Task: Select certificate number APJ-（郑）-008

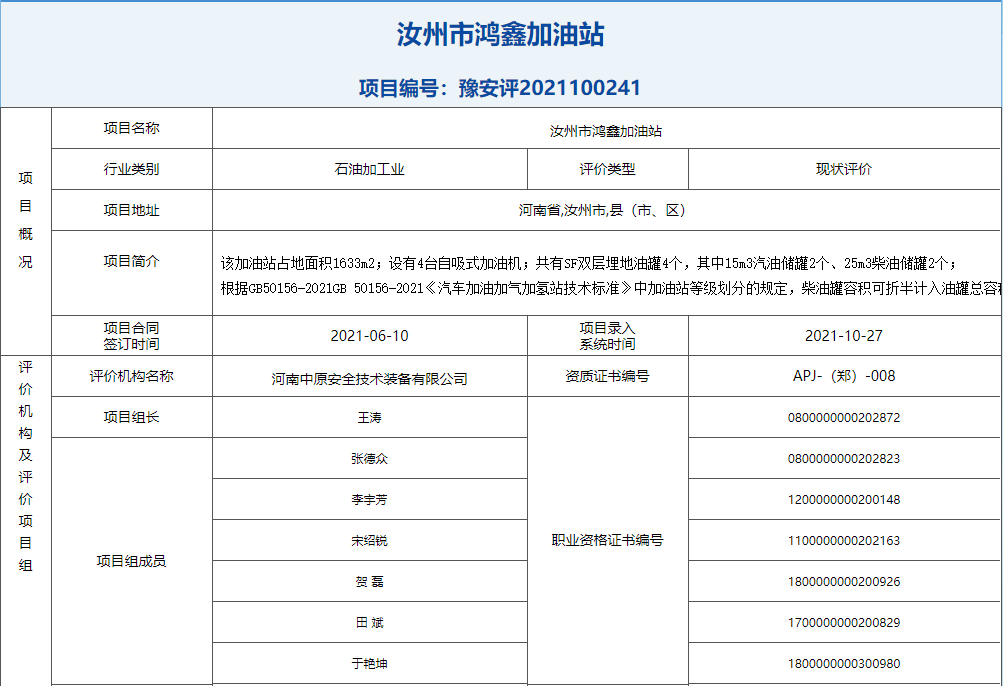Action: point(844,376)
